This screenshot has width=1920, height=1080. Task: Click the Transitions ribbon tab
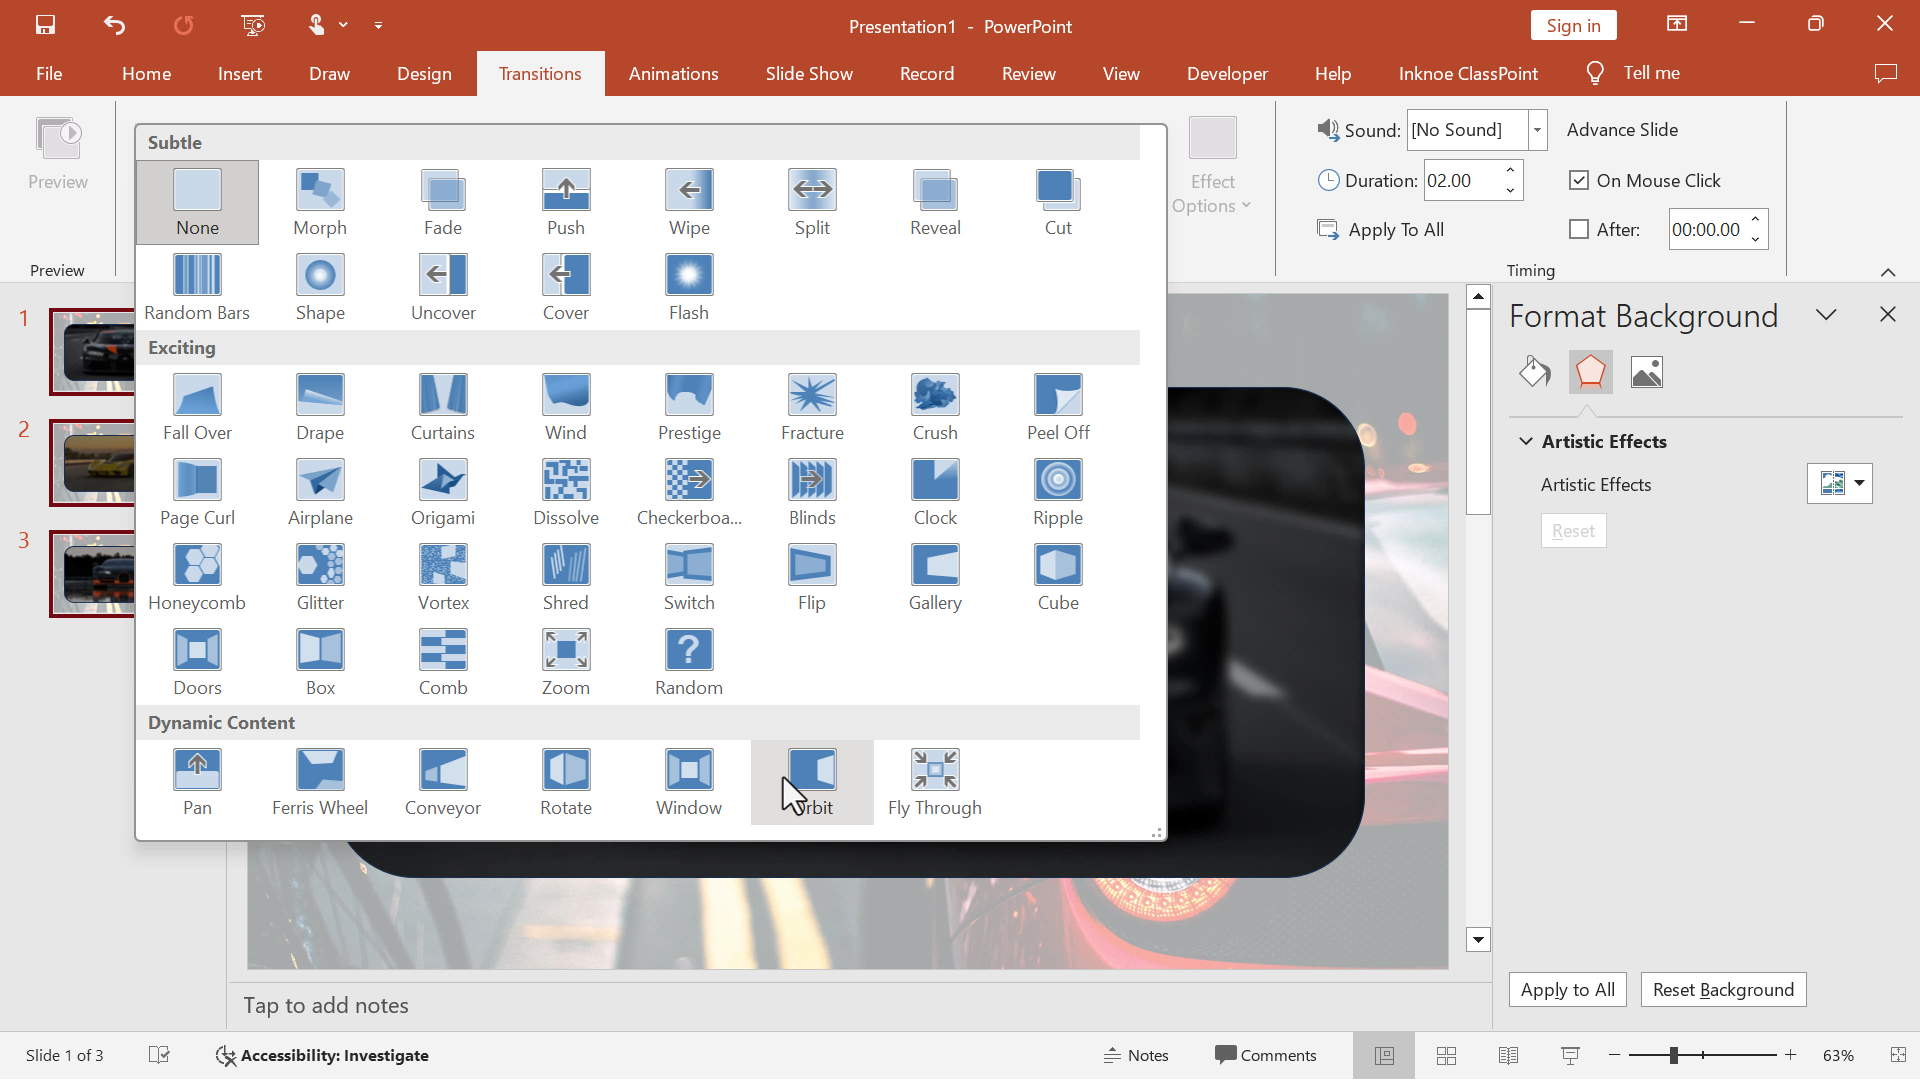539,73
